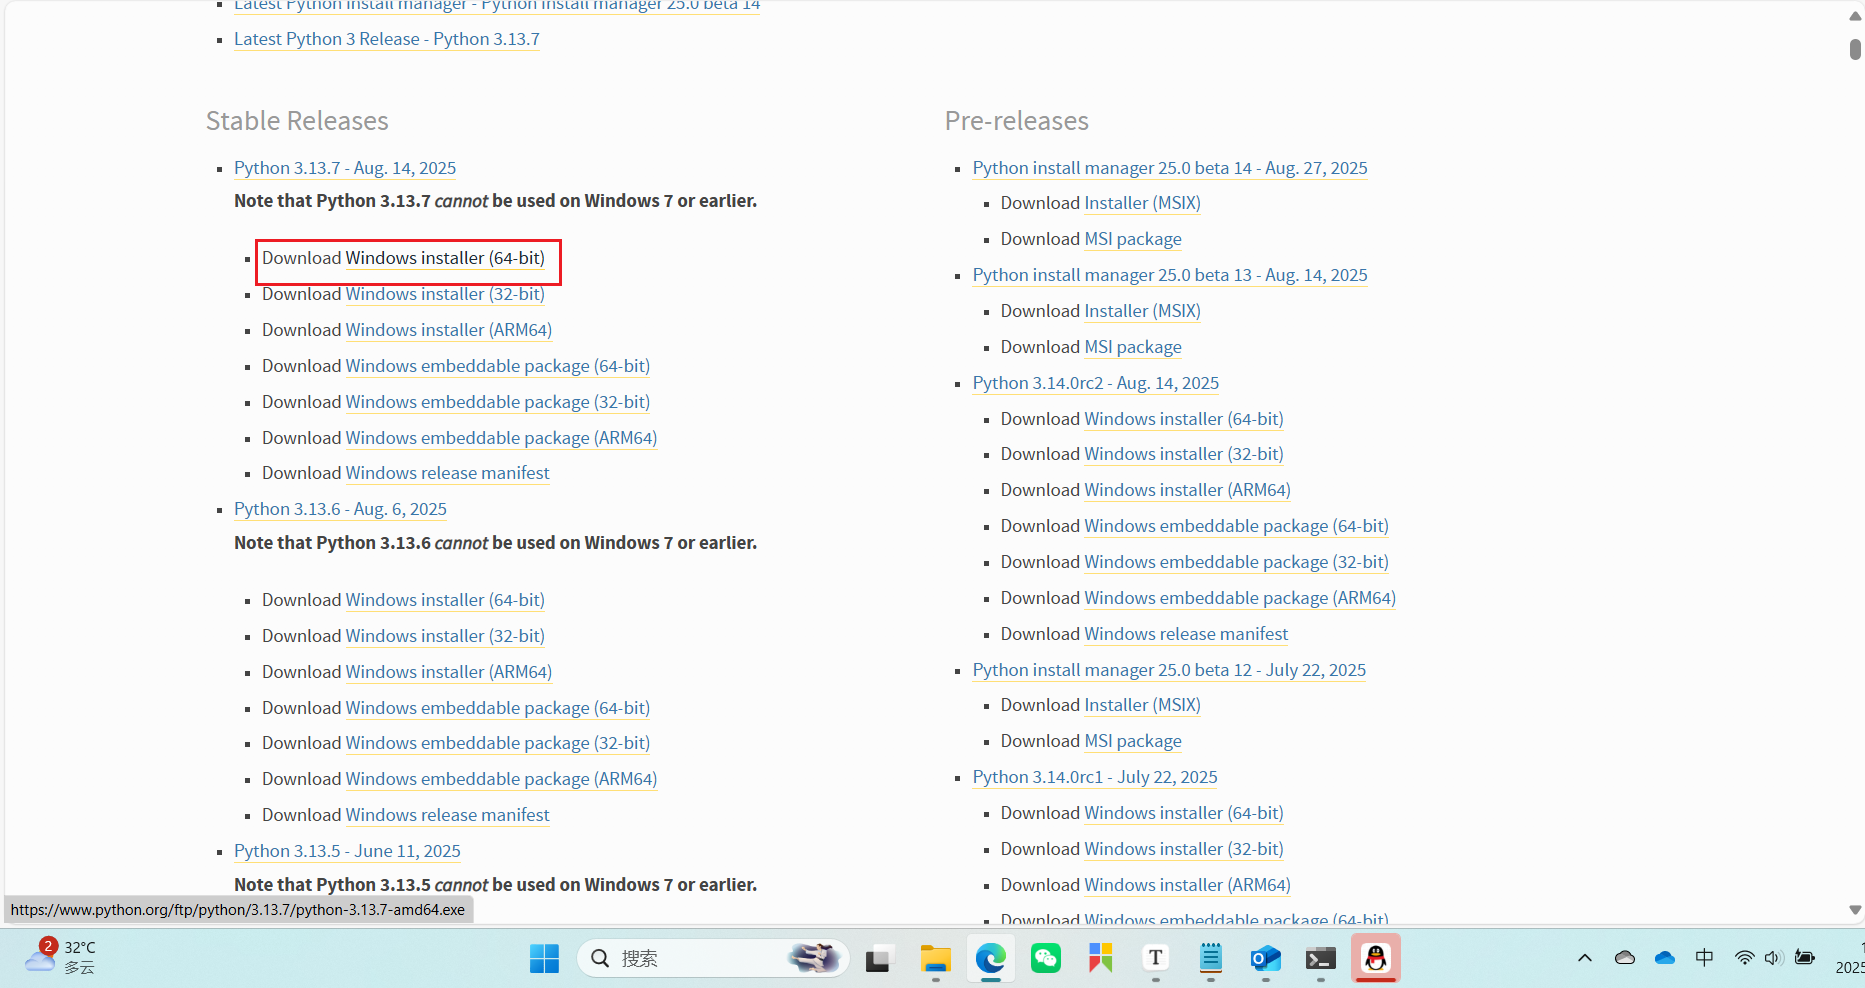This screenshot has width=1865, height=988.
Task: Switch the 中 input method indicator
Action: 1705,958
